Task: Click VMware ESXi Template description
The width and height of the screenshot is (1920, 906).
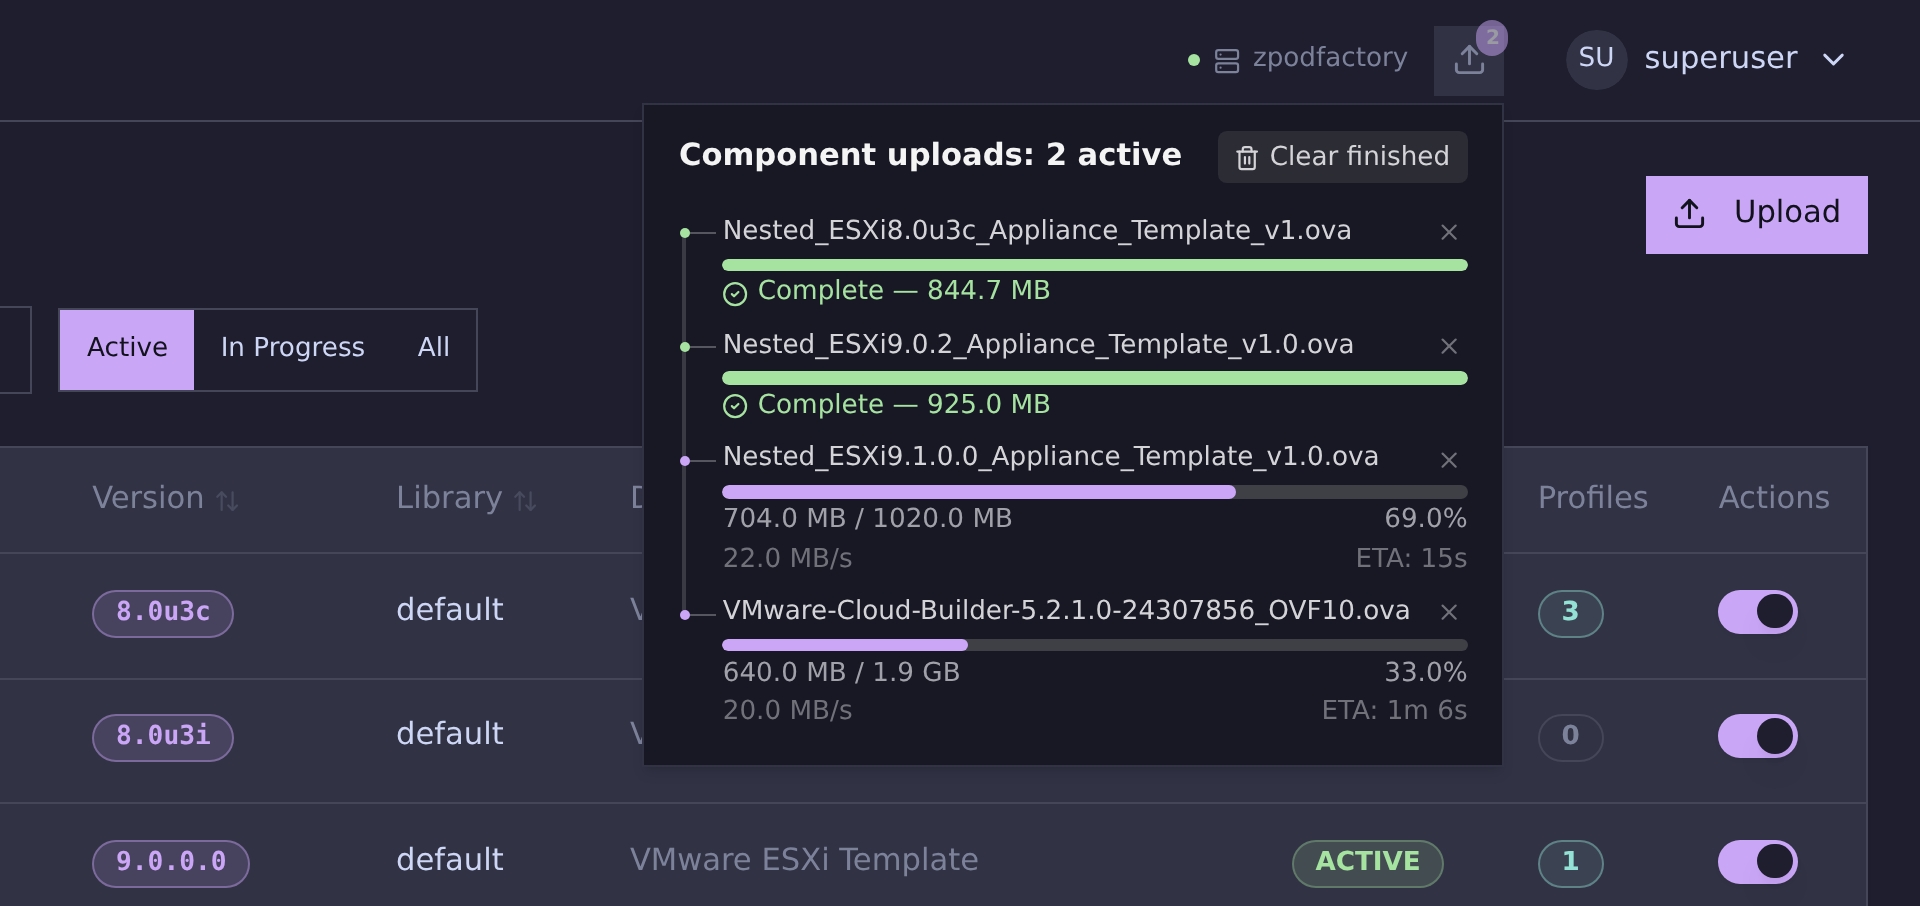Action: click(x=804, y=860)
